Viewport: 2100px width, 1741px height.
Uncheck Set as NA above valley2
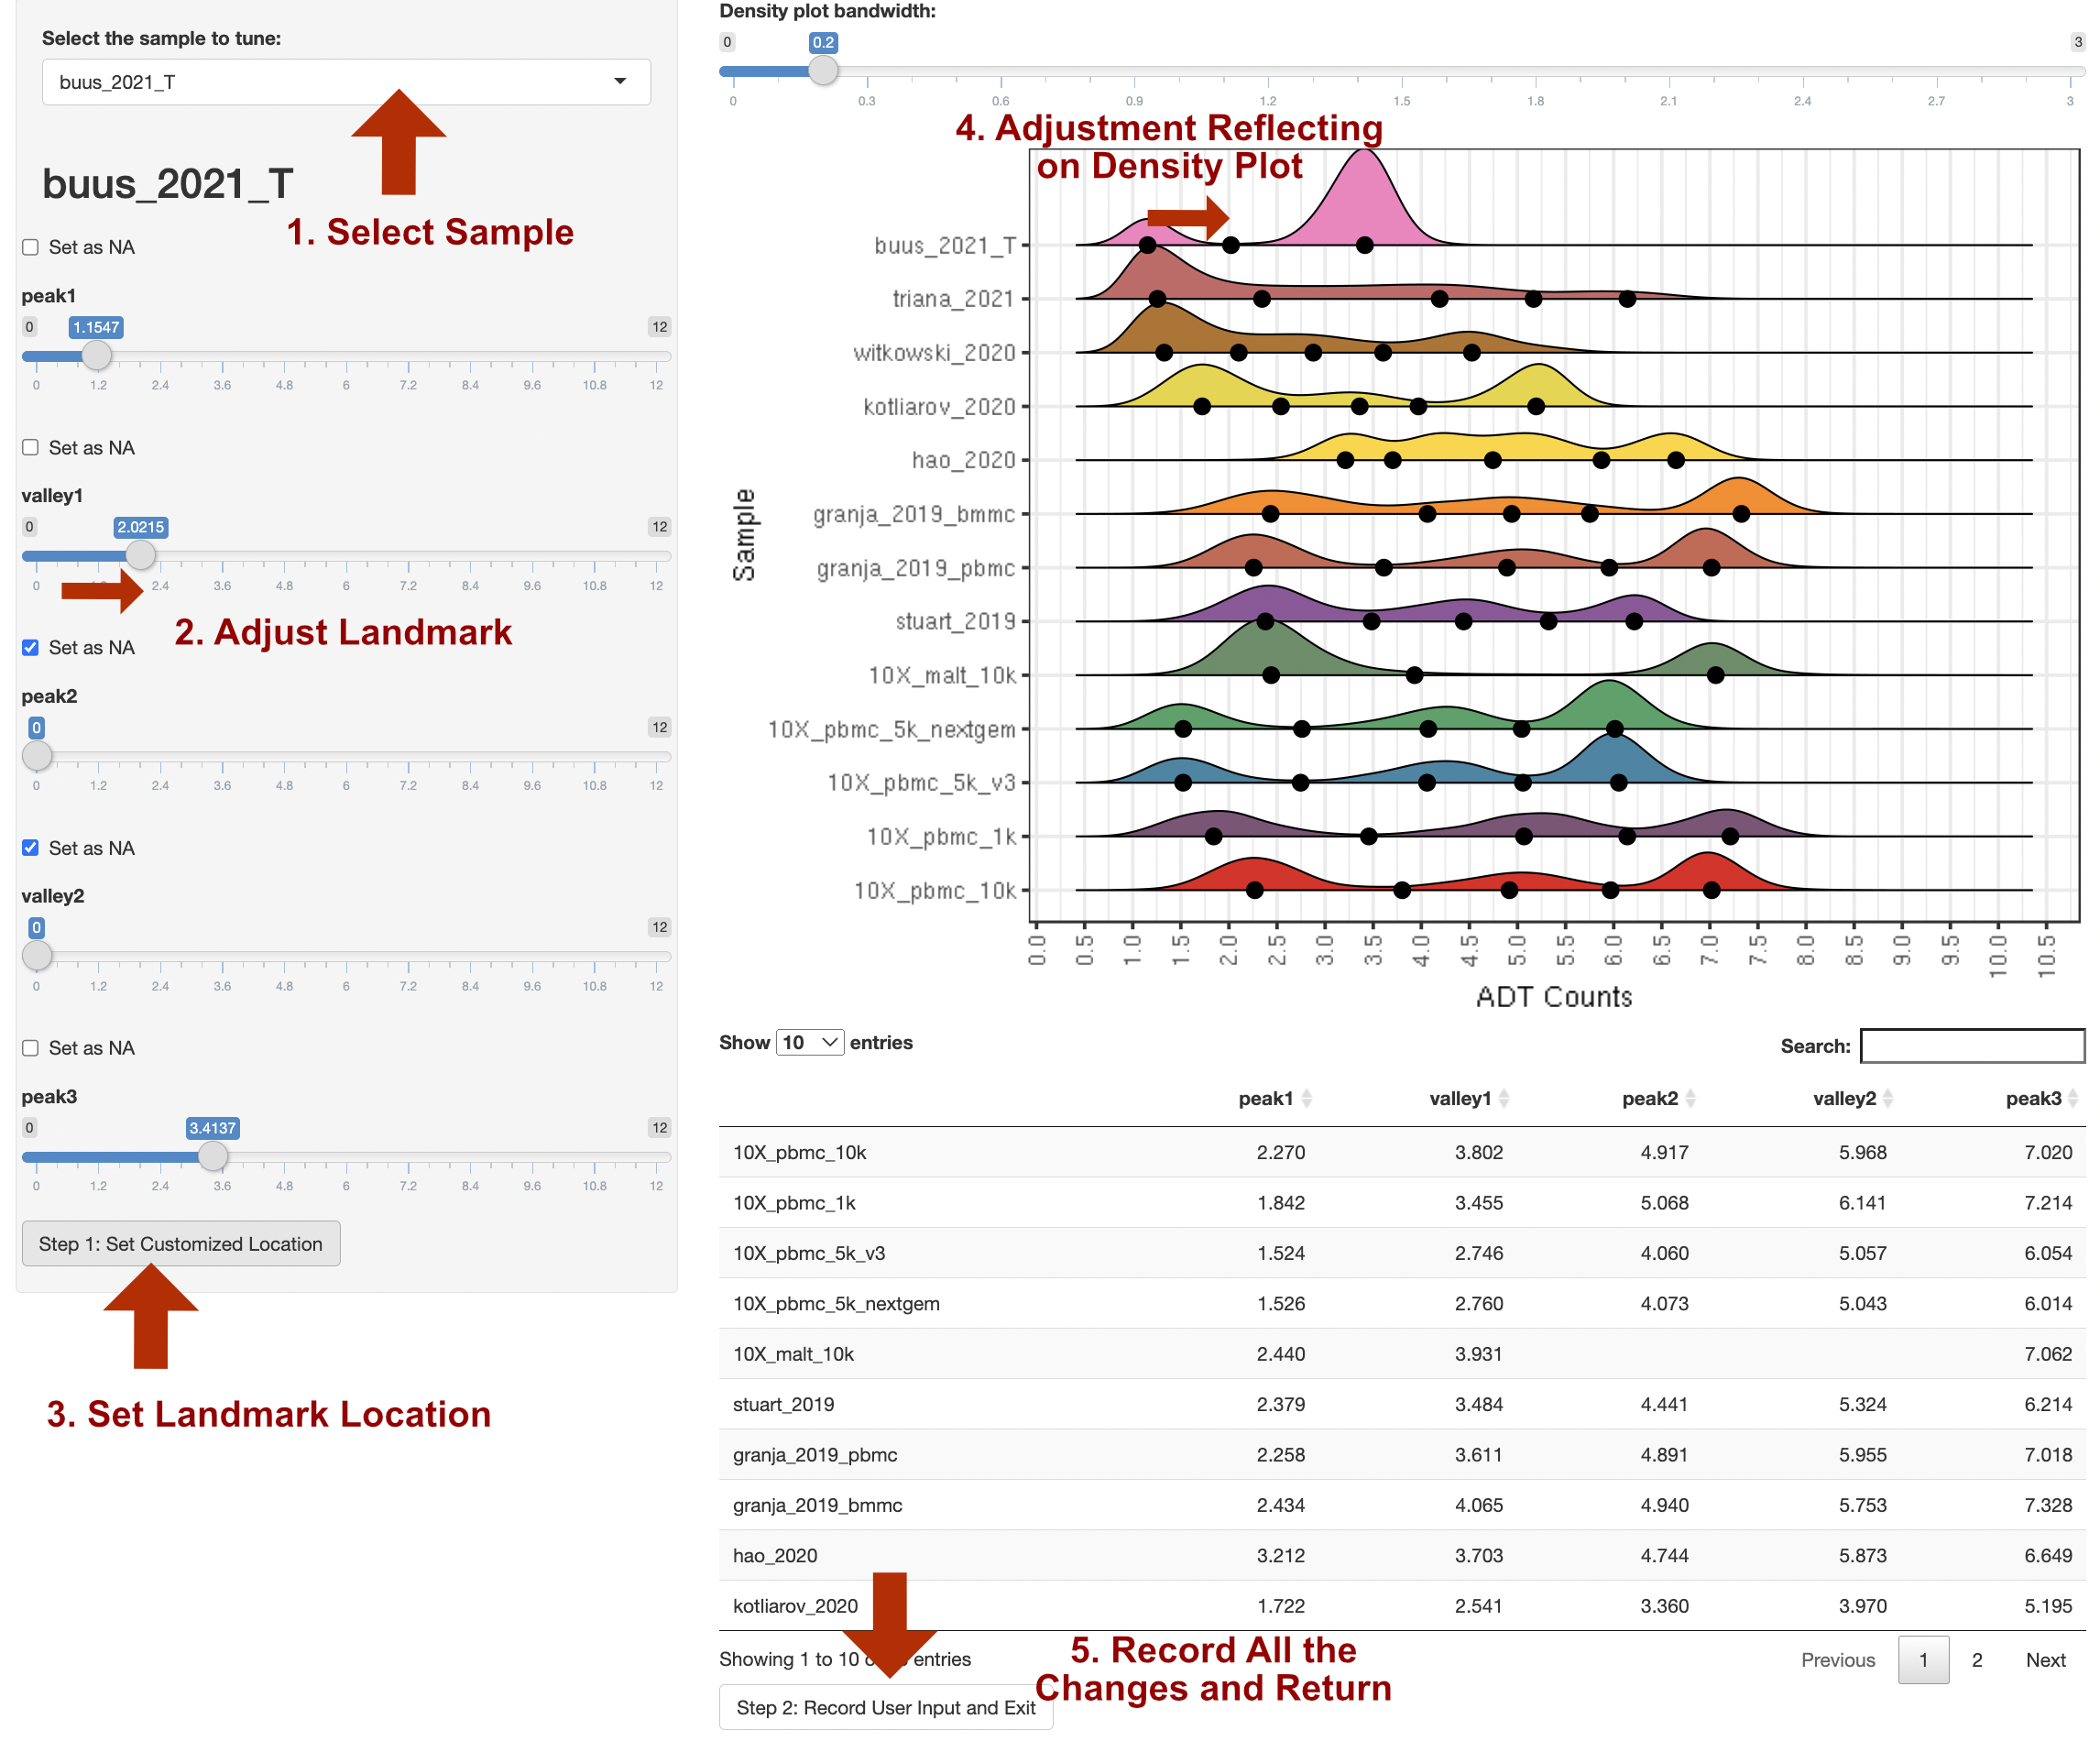31,848
